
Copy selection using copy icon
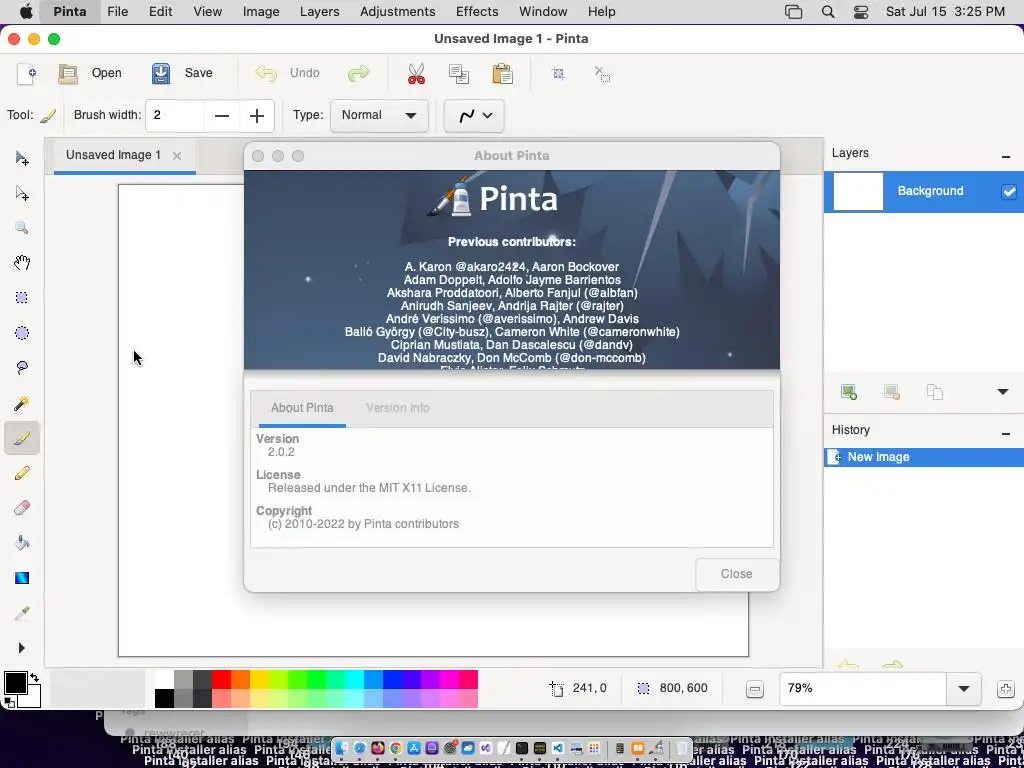pos(459,73)
